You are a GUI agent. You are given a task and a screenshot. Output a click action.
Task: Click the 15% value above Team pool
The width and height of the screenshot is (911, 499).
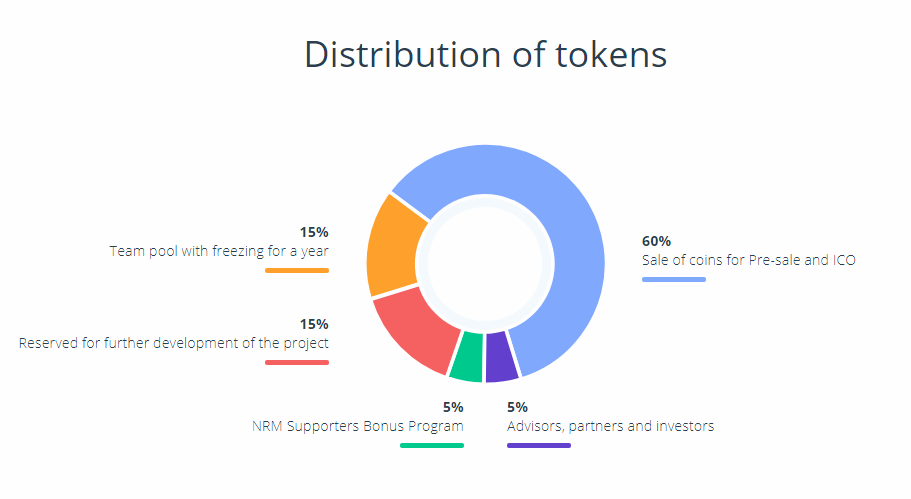(314, 232)
